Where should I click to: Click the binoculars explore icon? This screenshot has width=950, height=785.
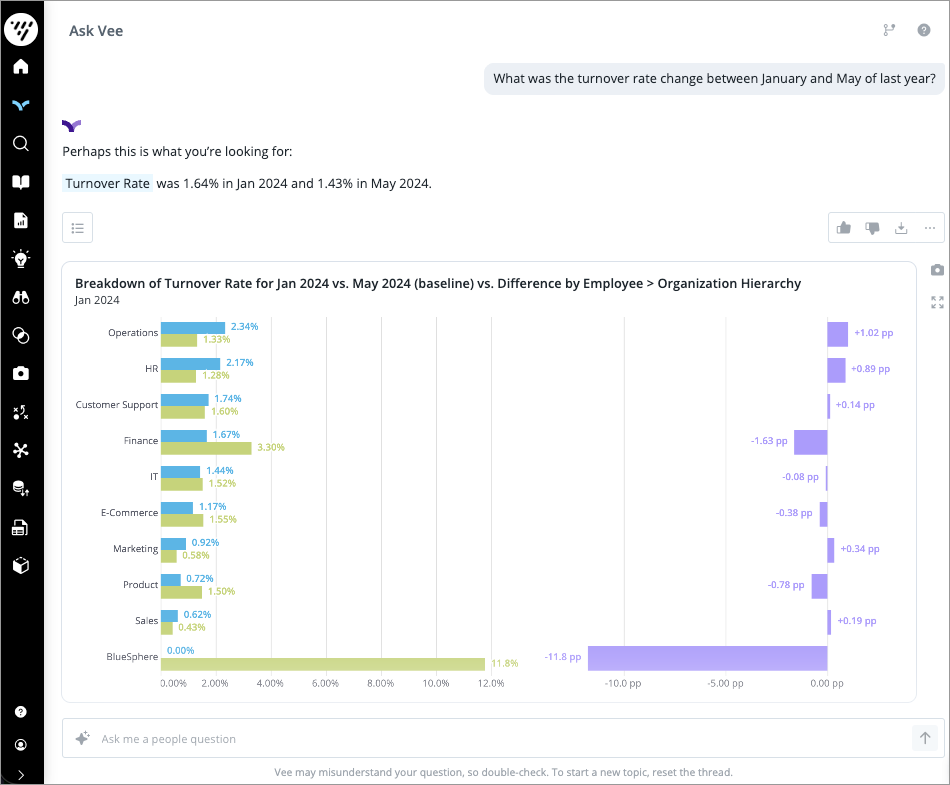click(x=21, y=297)
